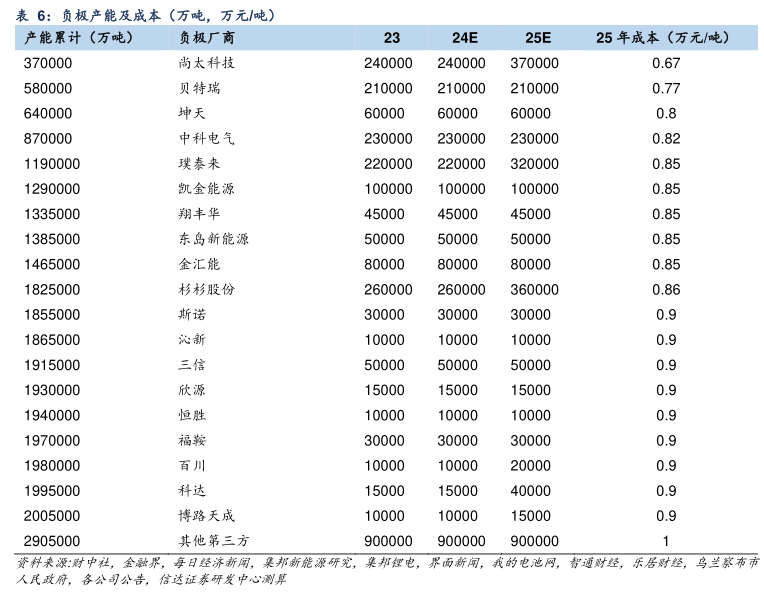Click source line 人民政府，各公司公告
Viewport: 764px width, 596px height.
point(151,579)
